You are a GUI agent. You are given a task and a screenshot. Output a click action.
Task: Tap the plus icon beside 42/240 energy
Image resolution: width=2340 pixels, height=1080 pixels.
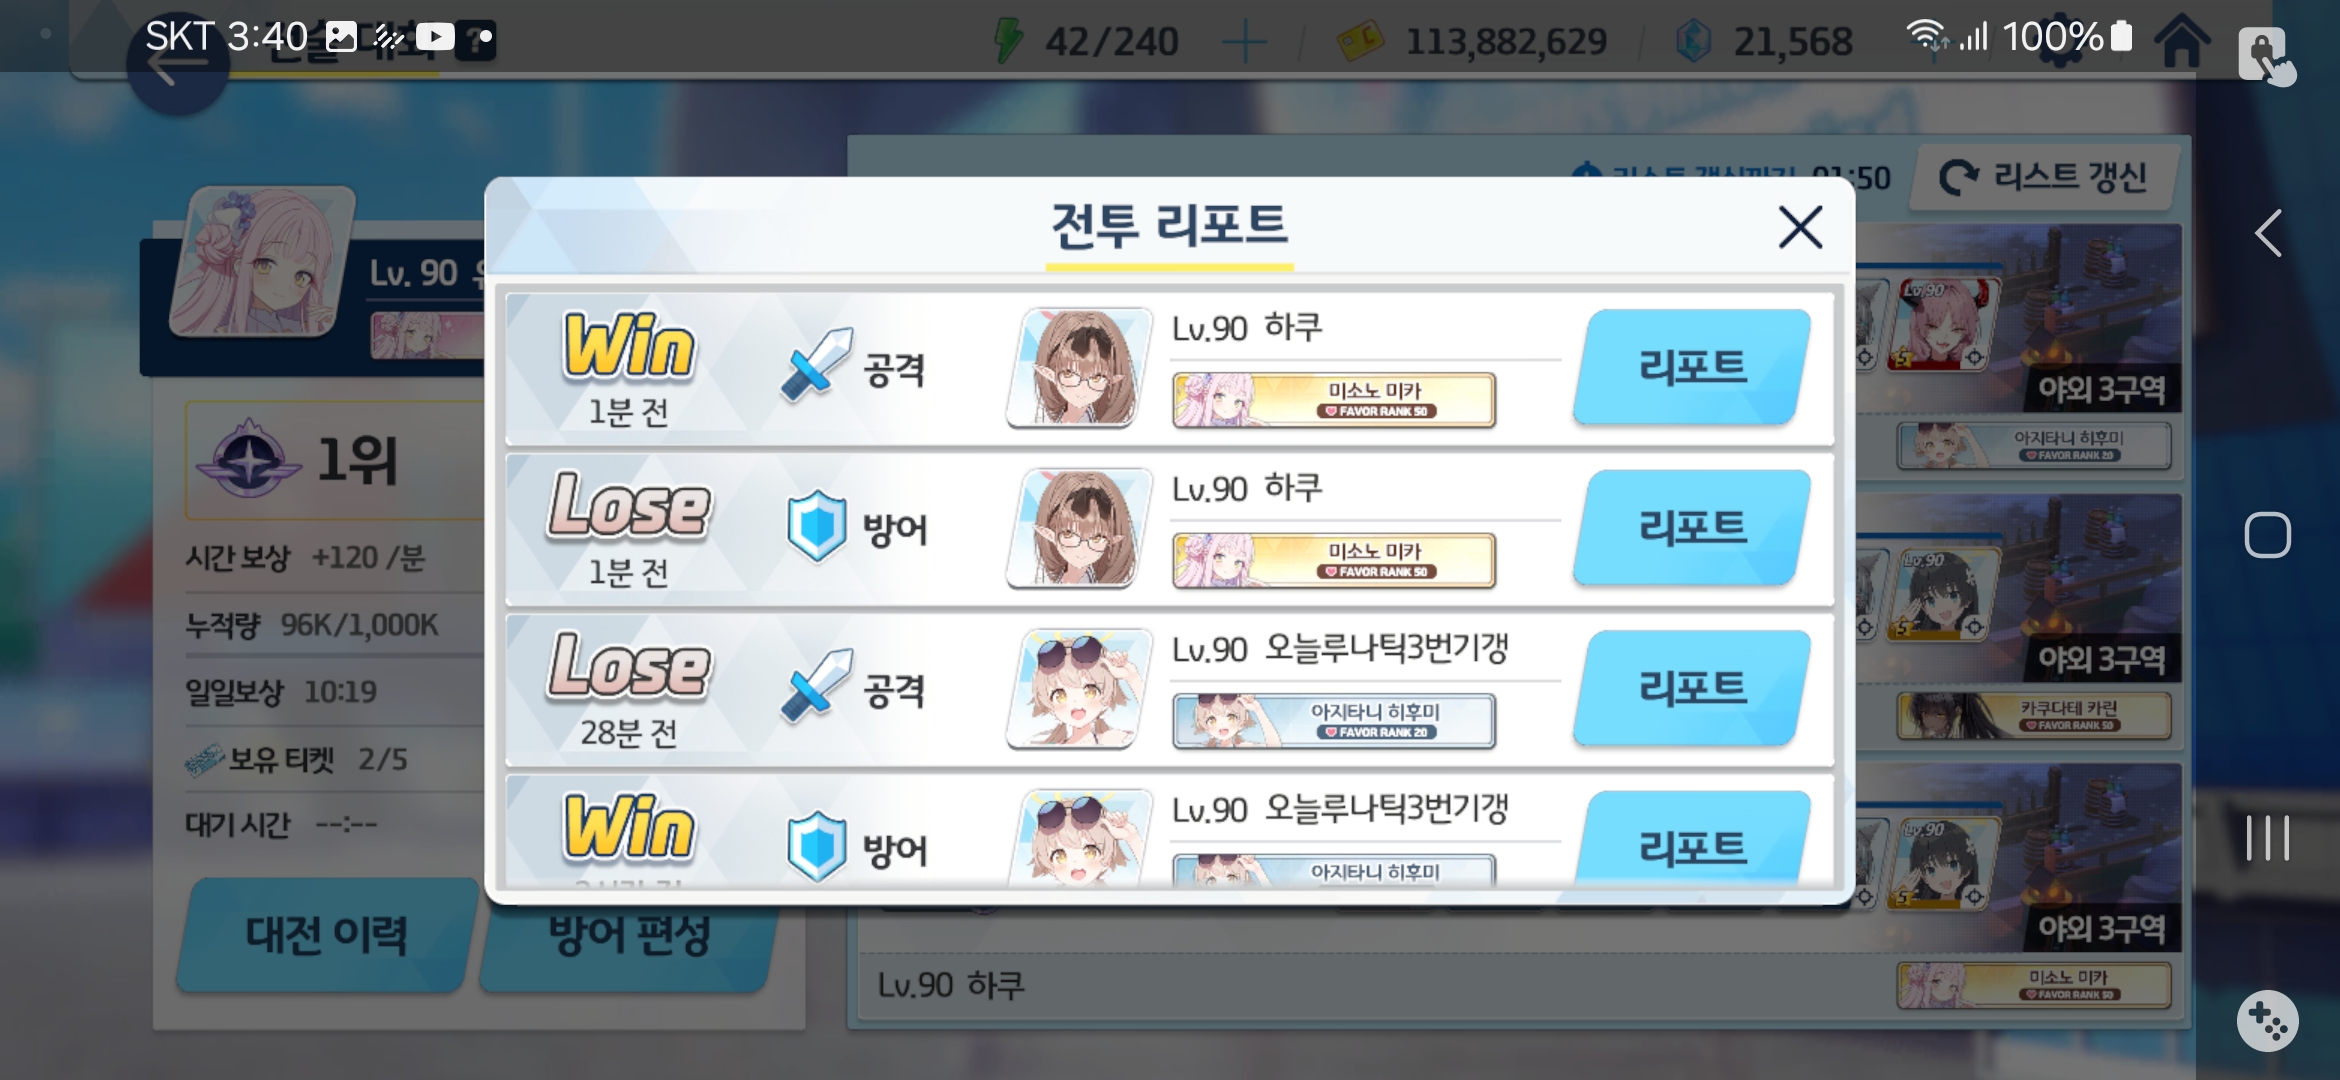point(1244,42)
